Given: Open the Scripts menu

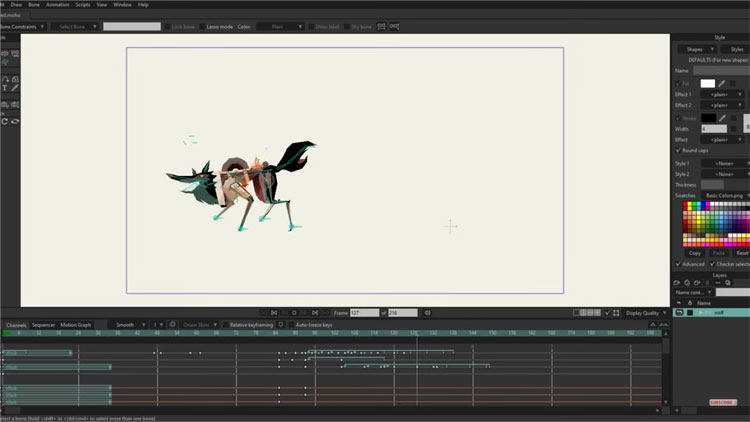Looking at the screenshot, I should [83, 5].
